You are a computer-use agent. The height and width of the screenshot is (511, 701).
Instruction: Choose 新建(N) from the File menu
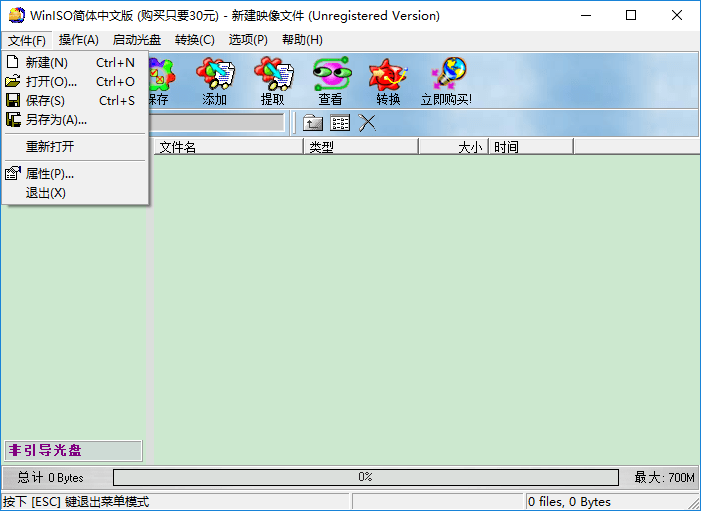75,63
